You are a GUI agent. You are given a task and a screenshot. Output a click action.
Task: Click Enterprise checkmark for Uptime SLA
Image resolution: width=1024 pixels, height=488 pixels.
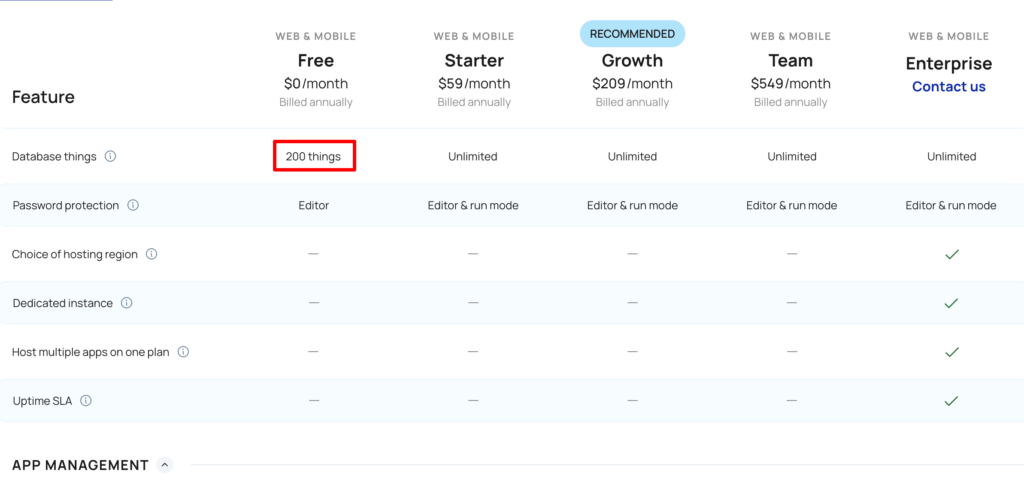(x=951, y=401)
